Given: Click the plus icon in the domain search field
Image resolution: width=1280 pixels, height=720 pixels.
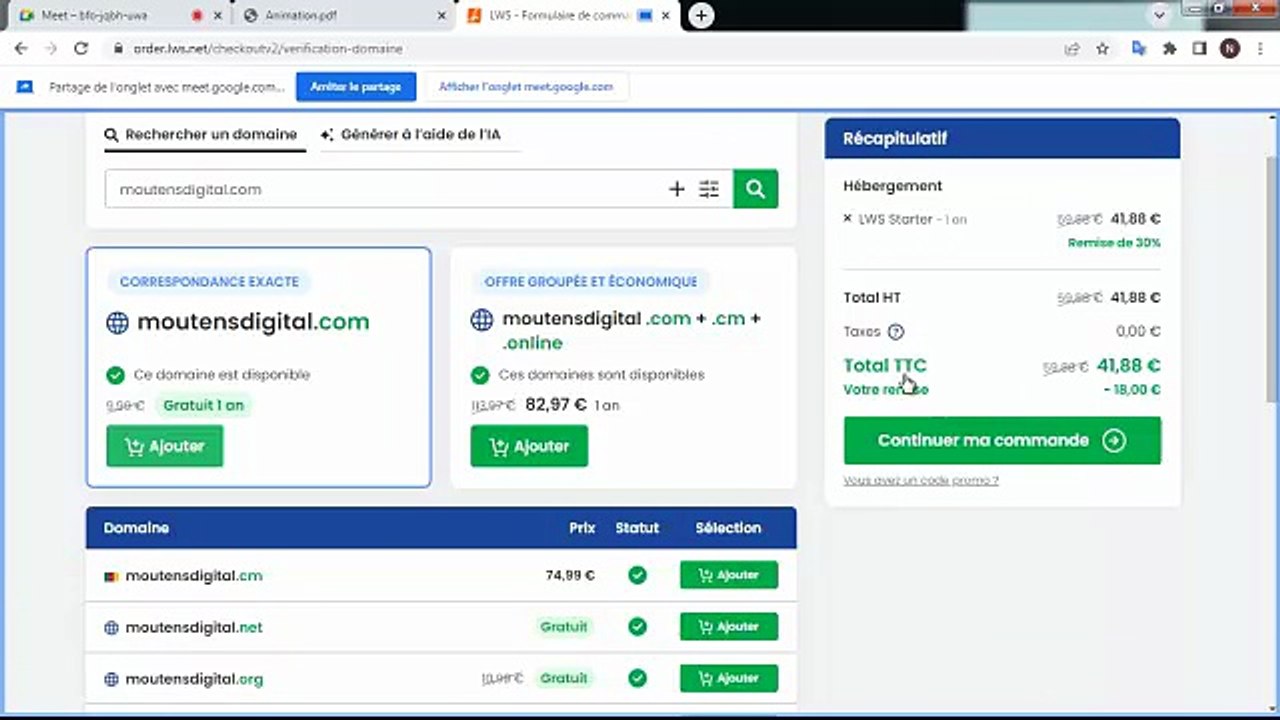Looking at the screenshot, I should point(677,189).
